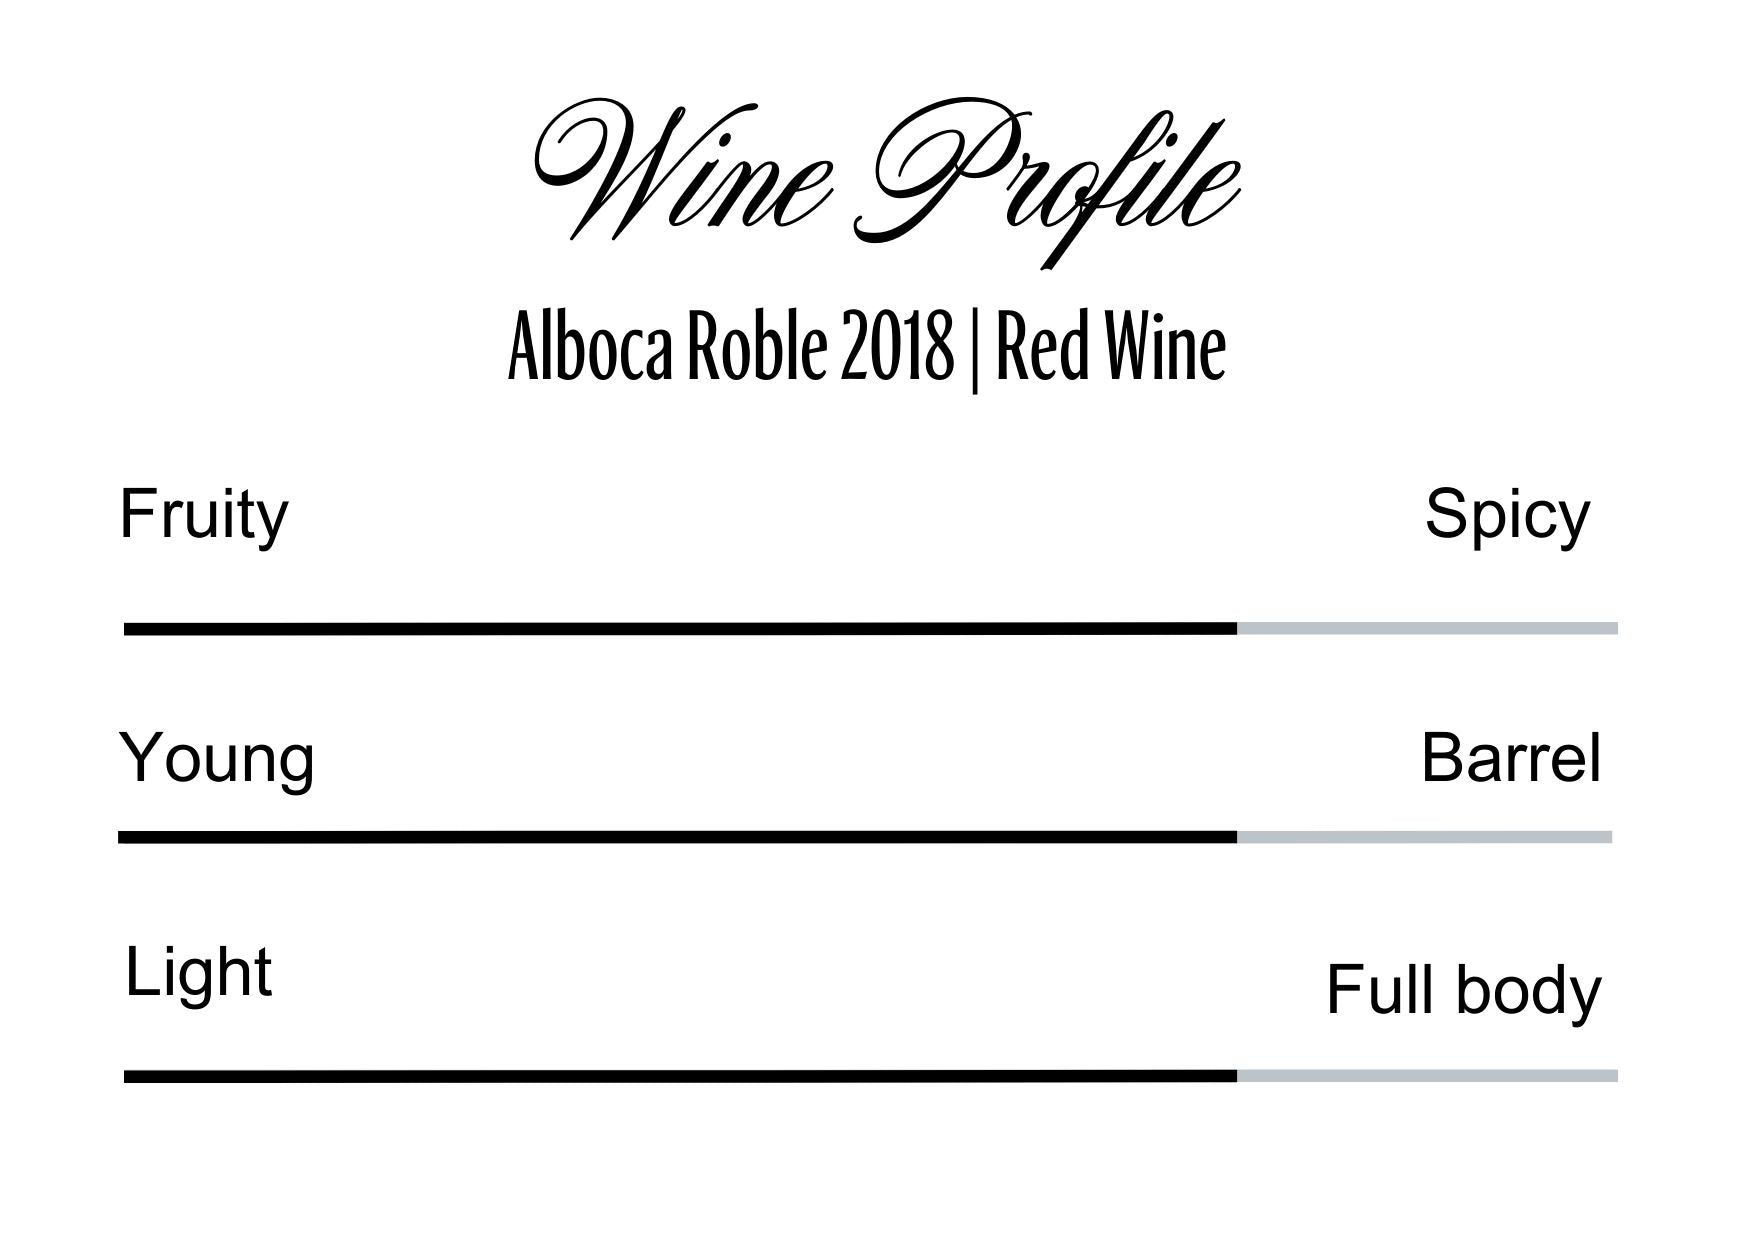Click the vertical bar separator in subtitle
Viewport: 1748px width, 1240px height.
pyautogui.click(x=974, y=352)
